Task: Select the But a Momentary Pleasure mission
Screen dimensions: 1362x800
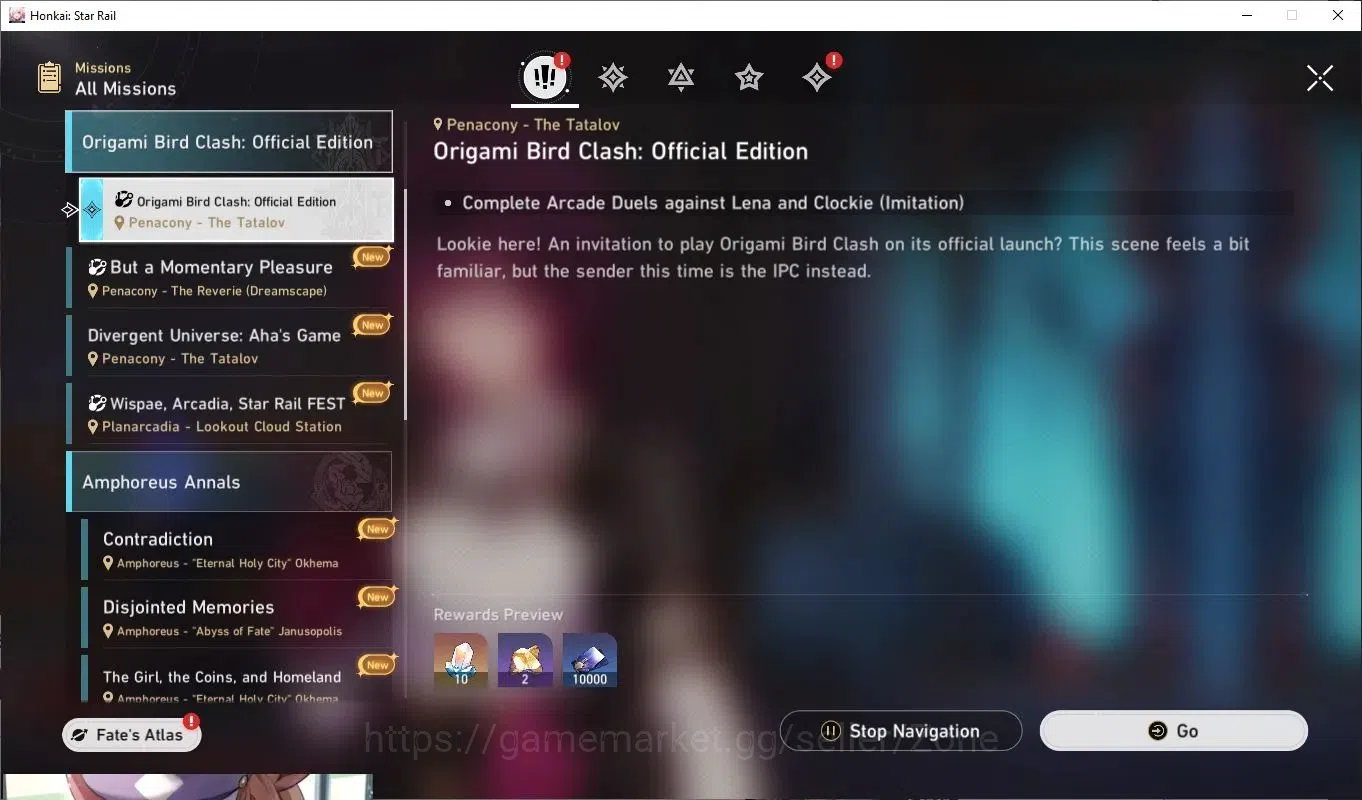Action: [229, 278]
